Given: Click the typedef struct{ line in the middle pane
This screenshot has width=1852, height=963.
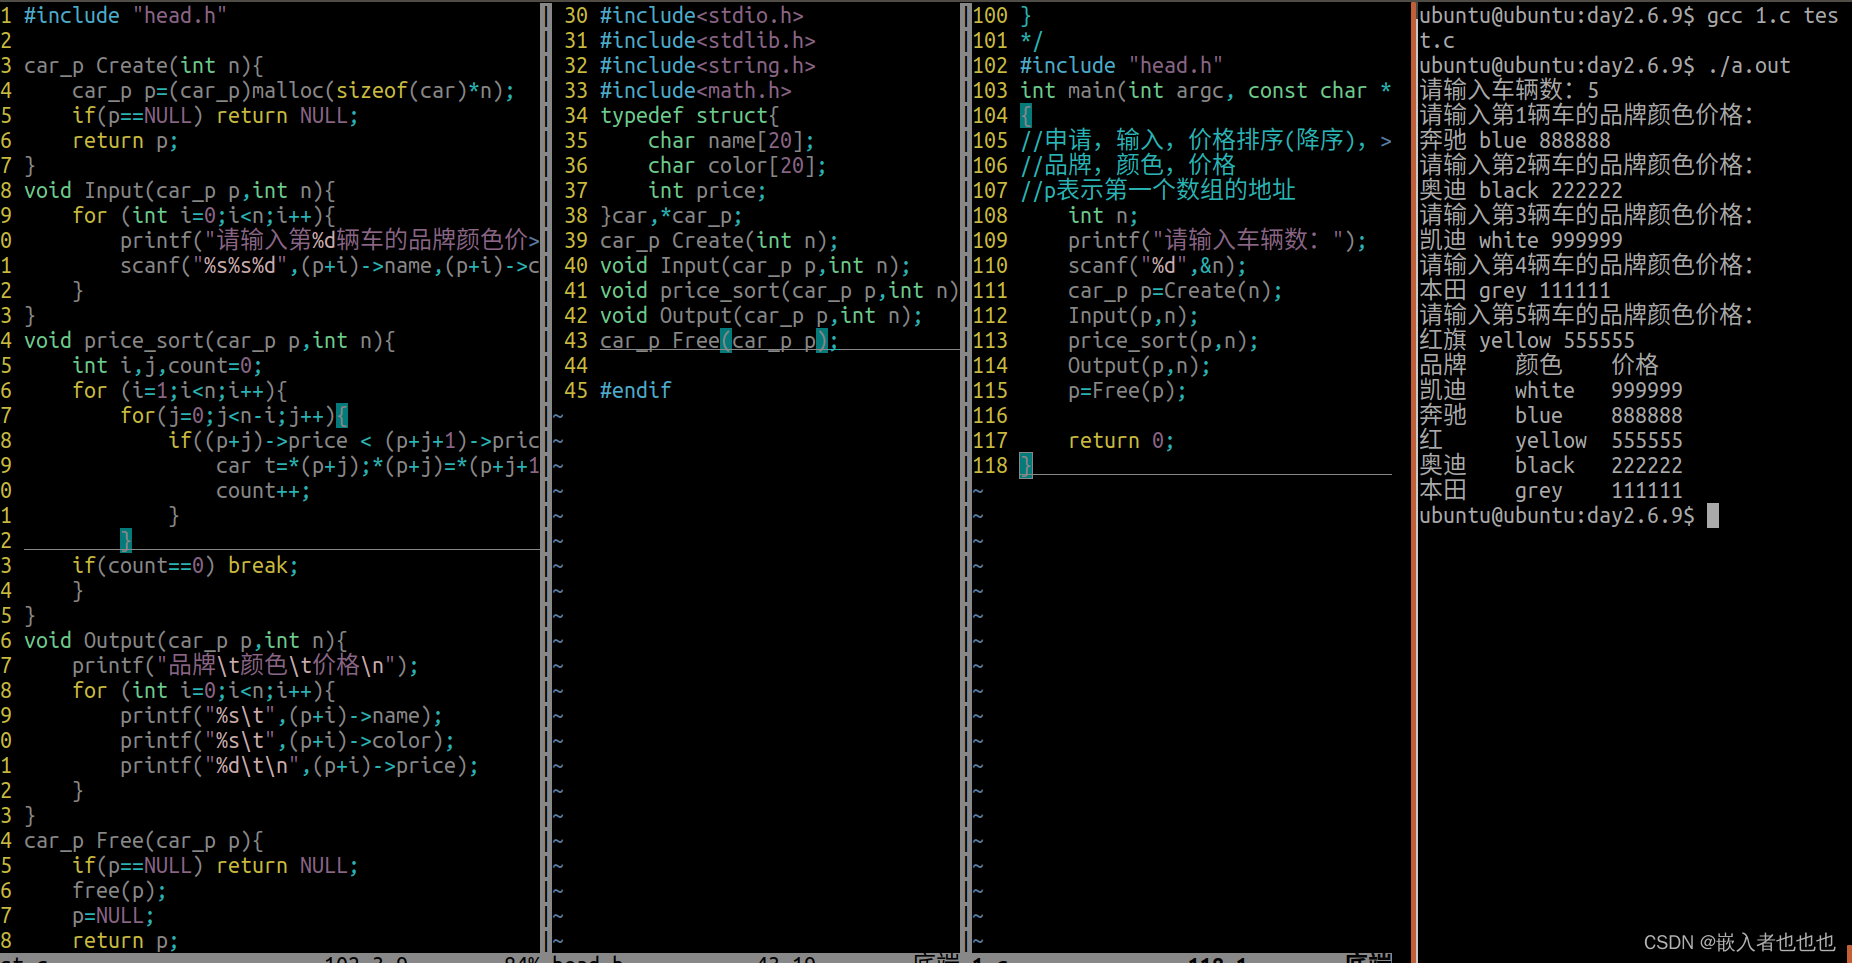Looking at the screenshot, I should point(690,115).
